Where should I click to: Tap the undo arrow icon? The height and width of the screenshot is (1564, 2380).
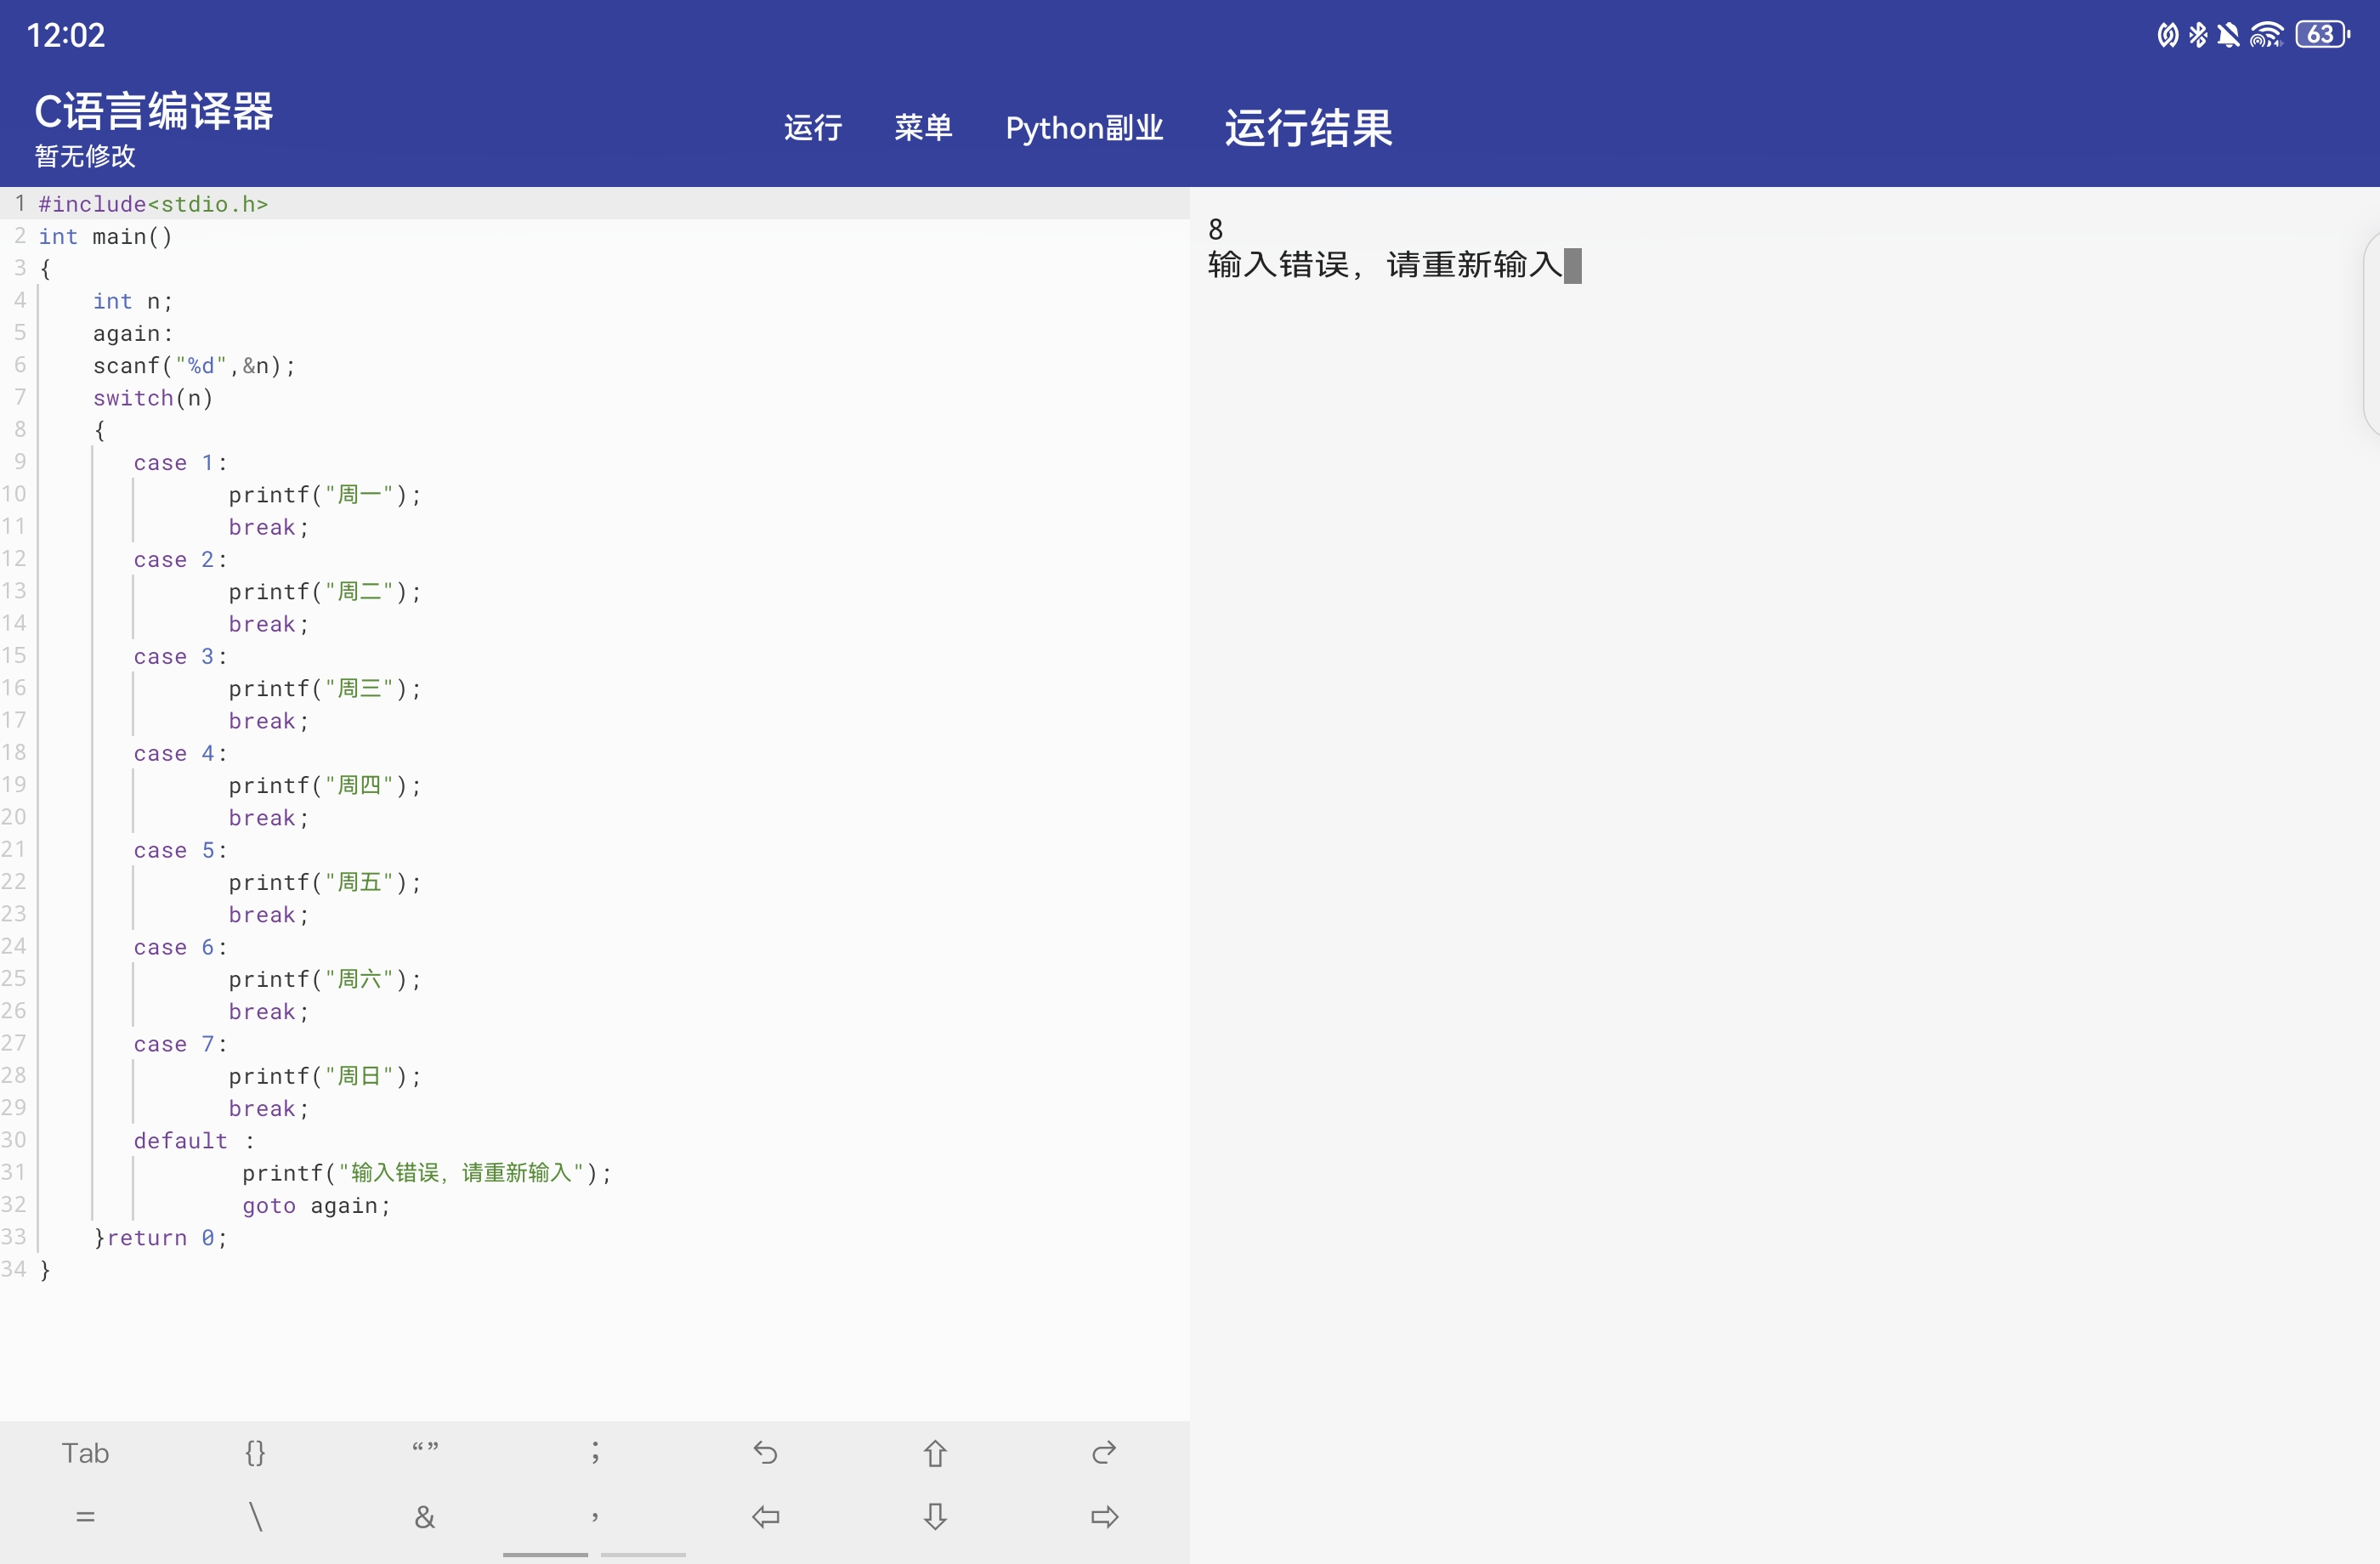coord(765,1452)
